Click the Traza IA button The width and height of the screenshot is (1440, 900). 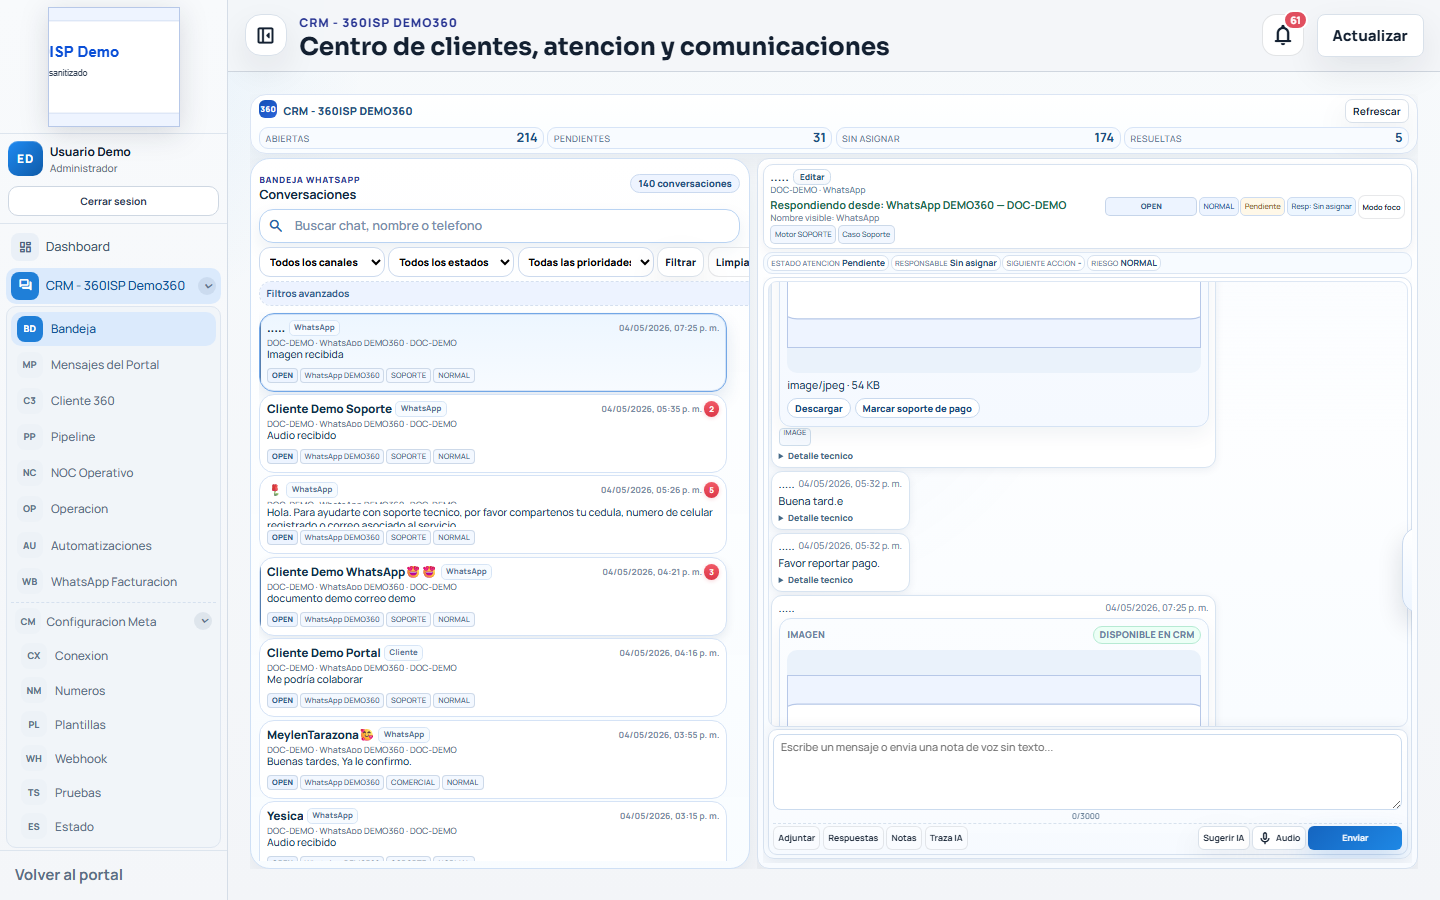pyautogui.click(x=946, y=838)
